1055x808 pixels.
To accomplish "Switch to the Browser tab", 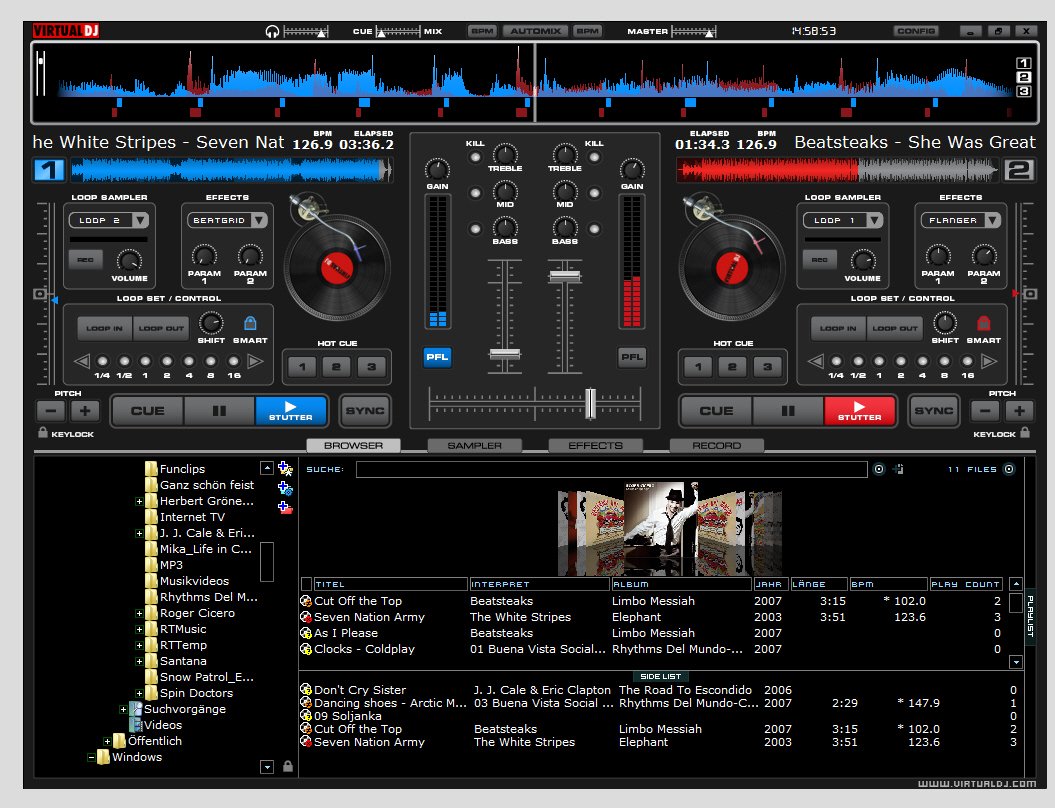I will click(353, 445).
